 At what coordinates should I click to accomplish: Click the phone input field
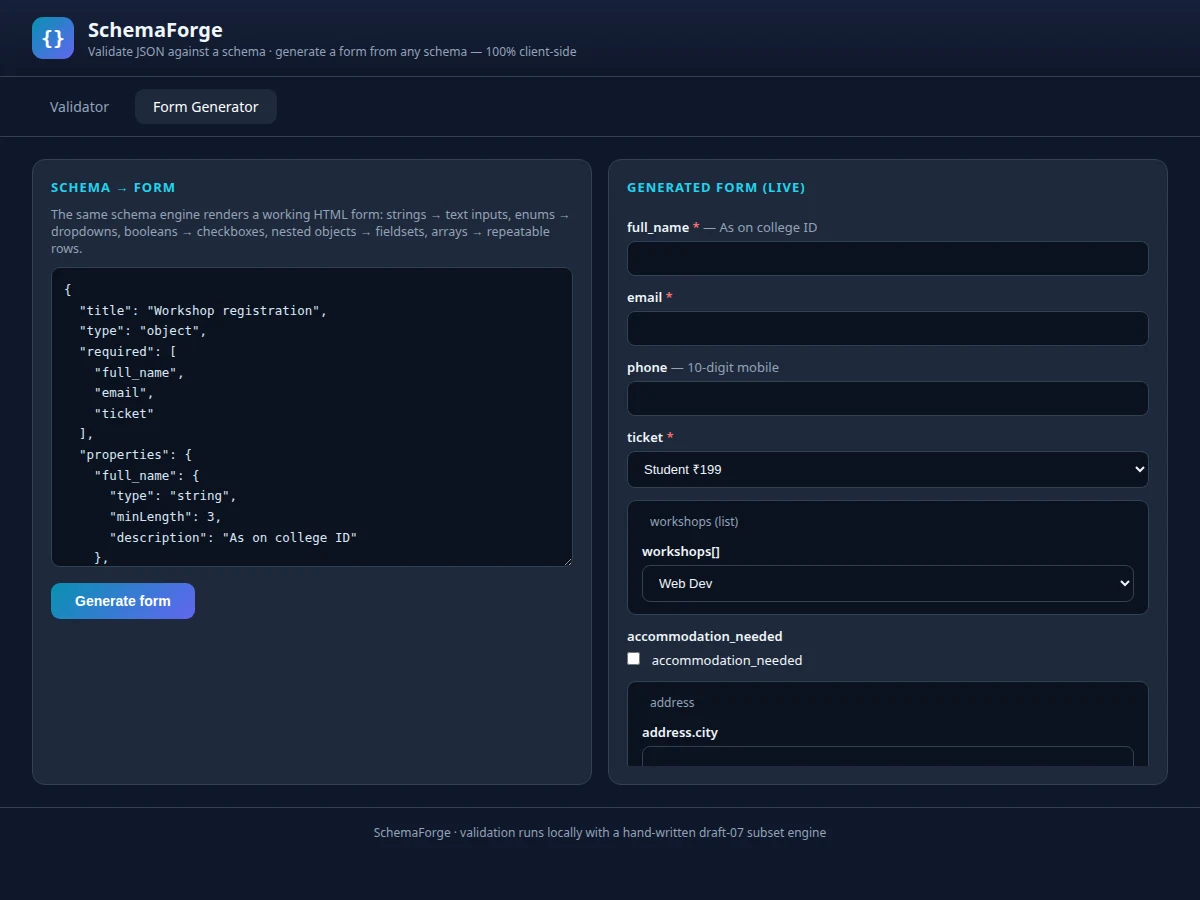888,398
